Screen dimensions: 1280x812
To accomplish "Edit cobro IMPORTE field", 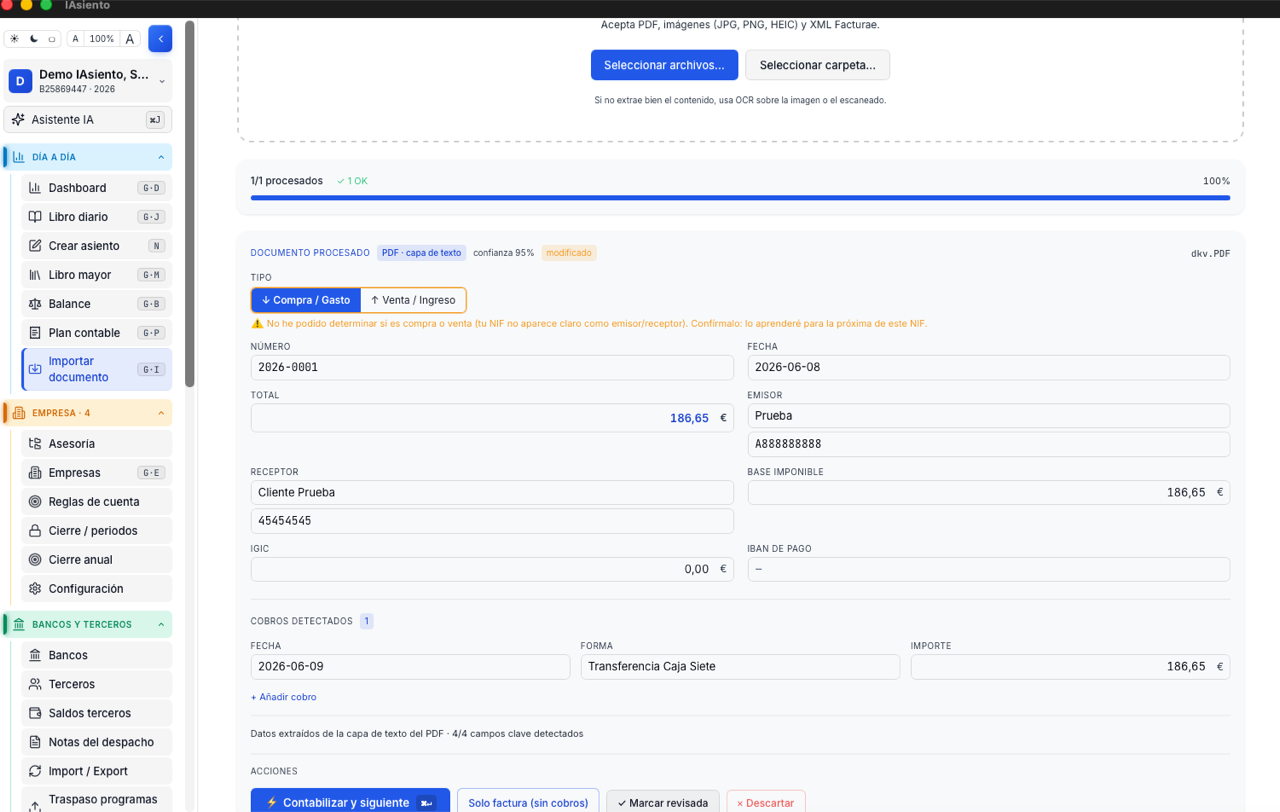I will [1070, 667].
